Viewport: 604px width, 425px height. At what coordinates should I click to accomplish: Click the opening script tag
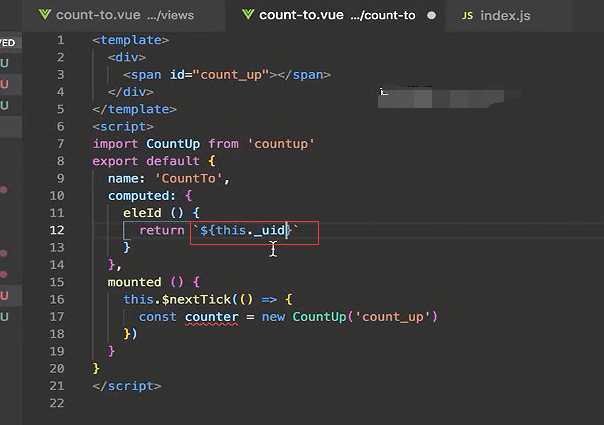(x=123, y=126)
